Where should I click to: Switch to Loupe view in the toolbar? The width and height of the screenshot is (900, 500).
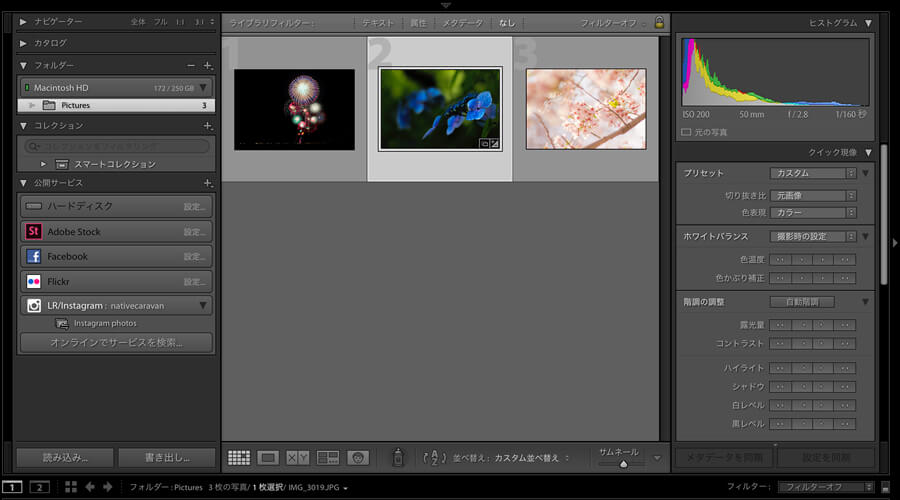click(x=268, y=457)
